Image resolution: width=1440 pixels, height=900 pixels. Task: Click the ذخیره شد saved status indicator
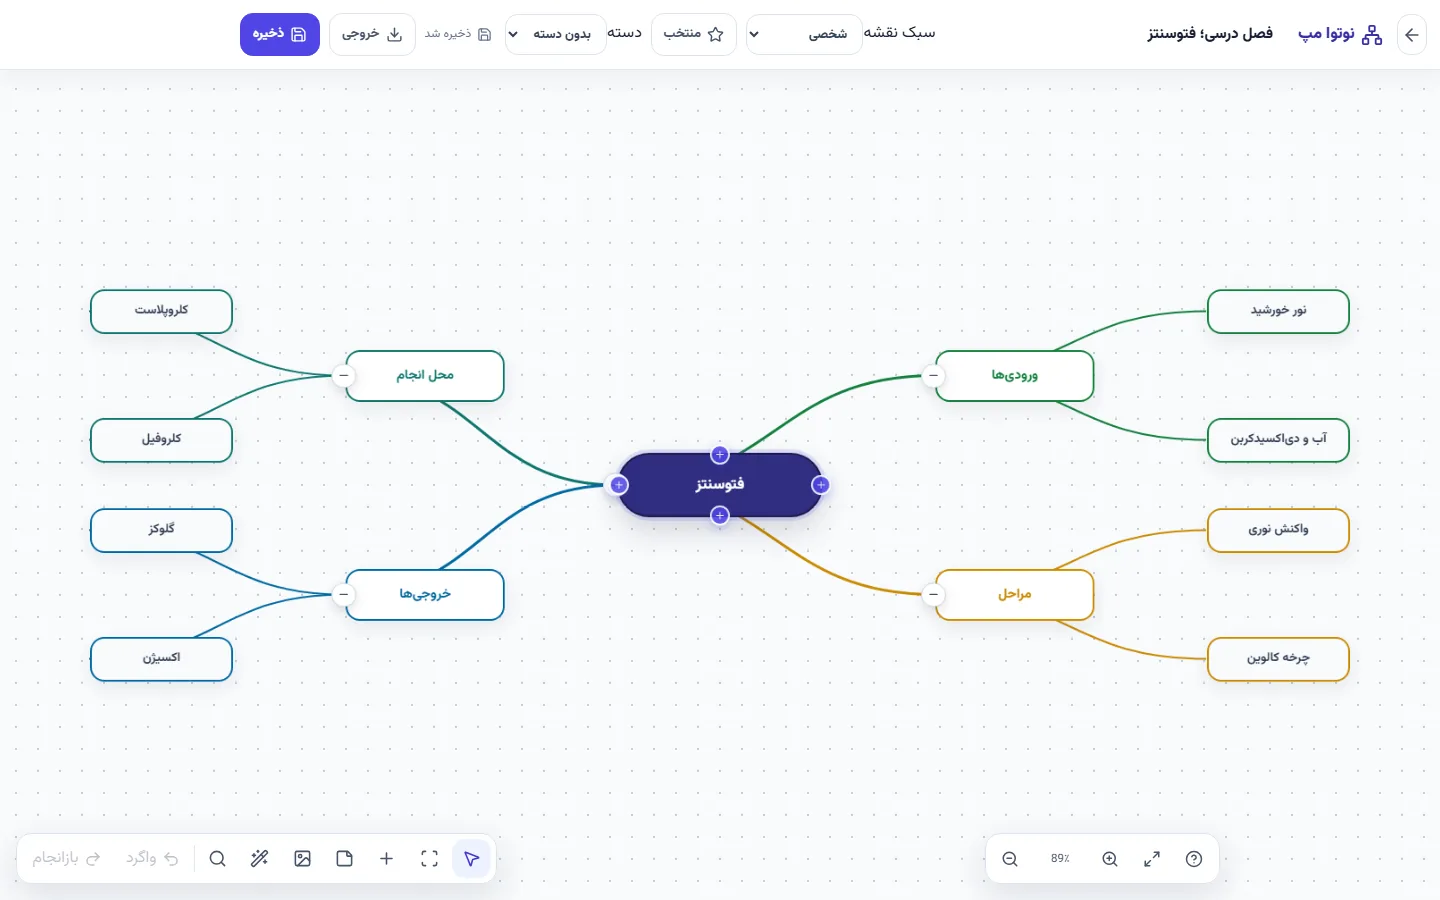tap(458, 34)
